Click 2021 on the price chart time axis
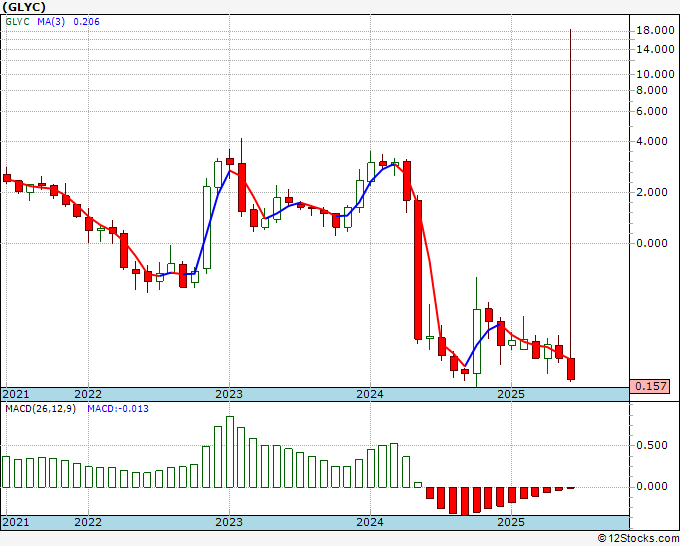This screenshot has width=680, height=546. click(x=16, y=394)
